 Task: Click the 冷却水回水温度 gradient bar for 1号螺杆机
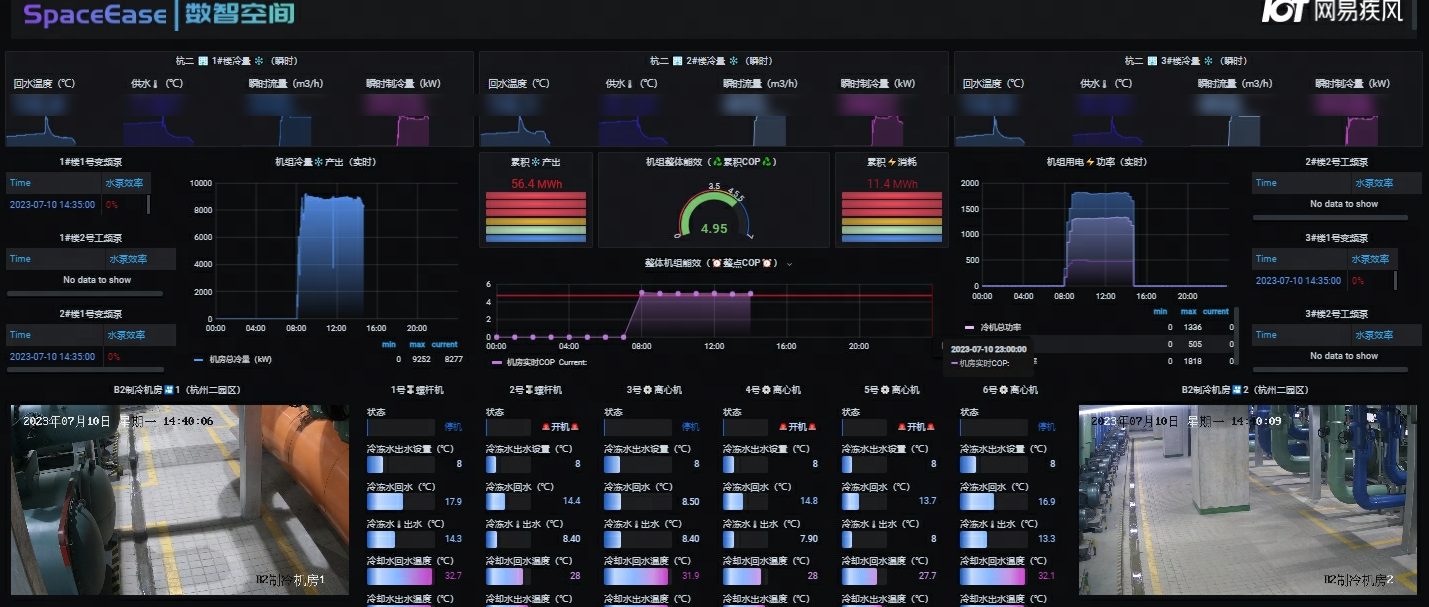[399, 576]
